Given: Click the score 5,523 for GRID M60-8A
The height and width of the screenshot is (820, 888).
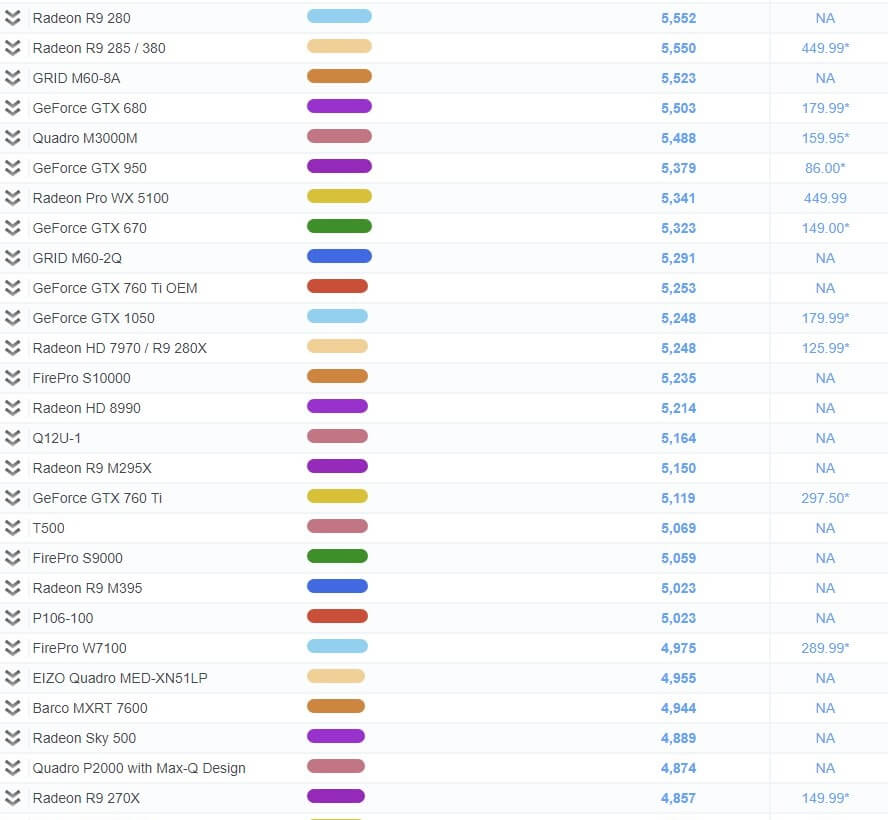Looking at the screenshot, I should [x=678, y=78].
